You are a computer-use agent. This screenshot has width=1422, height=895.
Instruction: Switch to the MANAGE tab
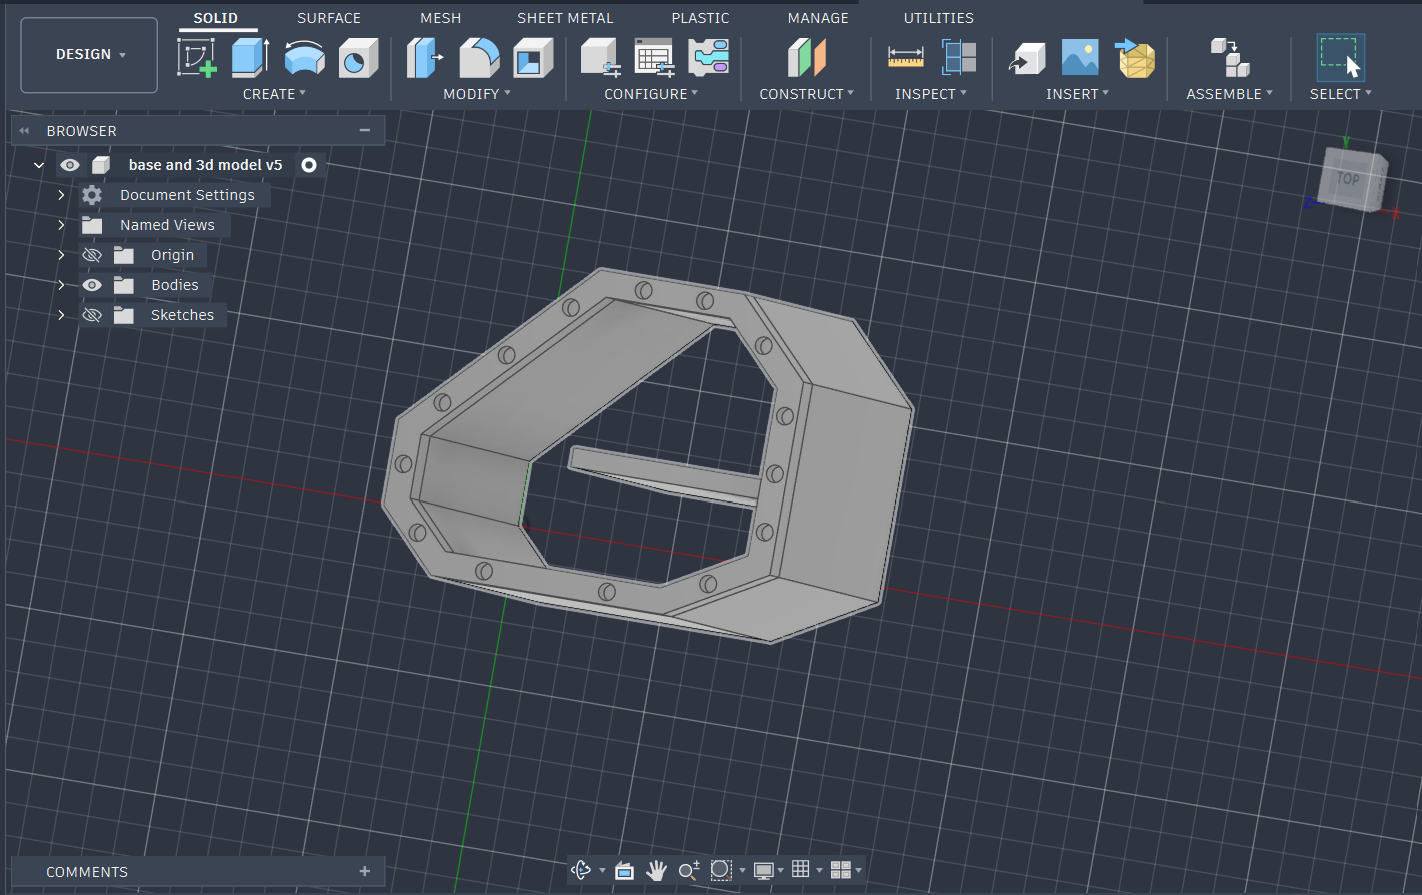(818, 18)
